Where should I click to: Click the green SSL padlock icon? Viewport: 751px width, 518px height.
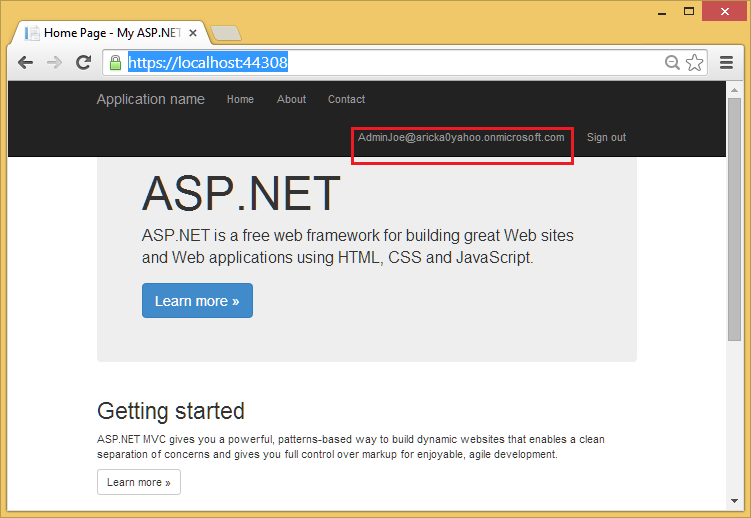(115, 63)
